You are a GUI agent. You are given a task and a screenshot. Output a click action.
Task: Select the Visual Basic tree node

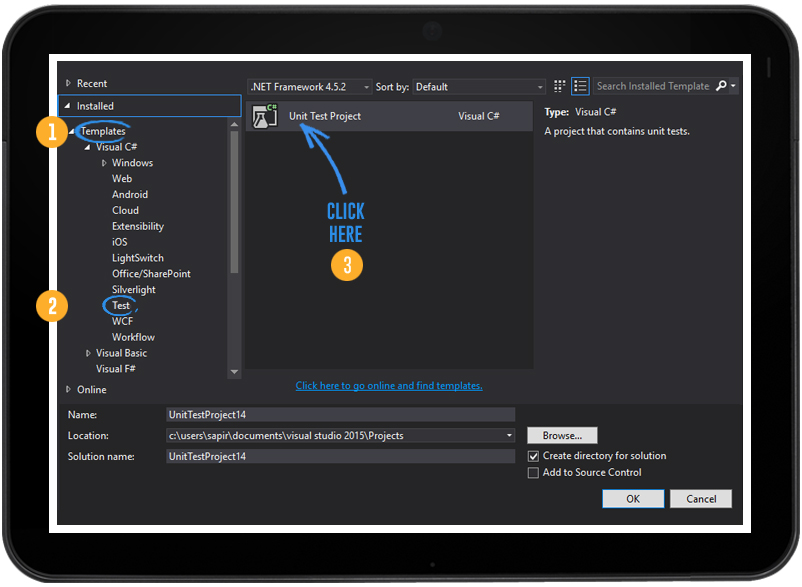122,353
